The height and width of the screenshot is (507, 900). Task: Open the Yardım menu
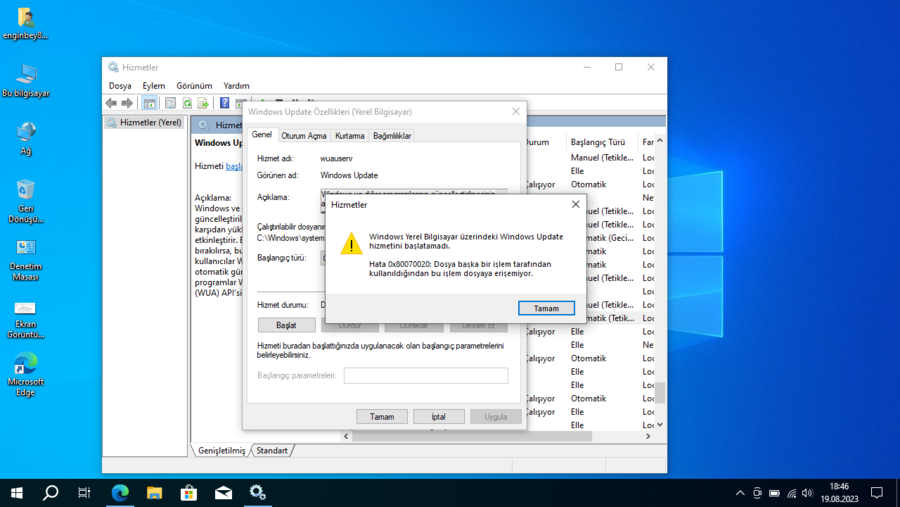point(236,86)
